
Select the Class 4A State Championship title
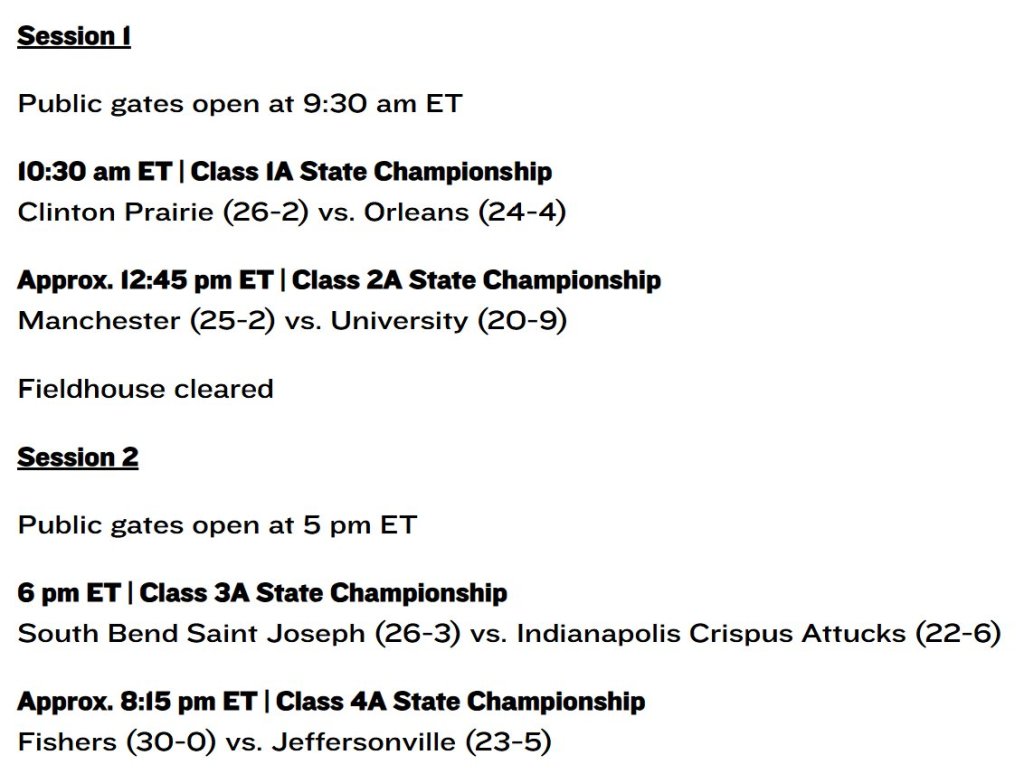(460, 702)
